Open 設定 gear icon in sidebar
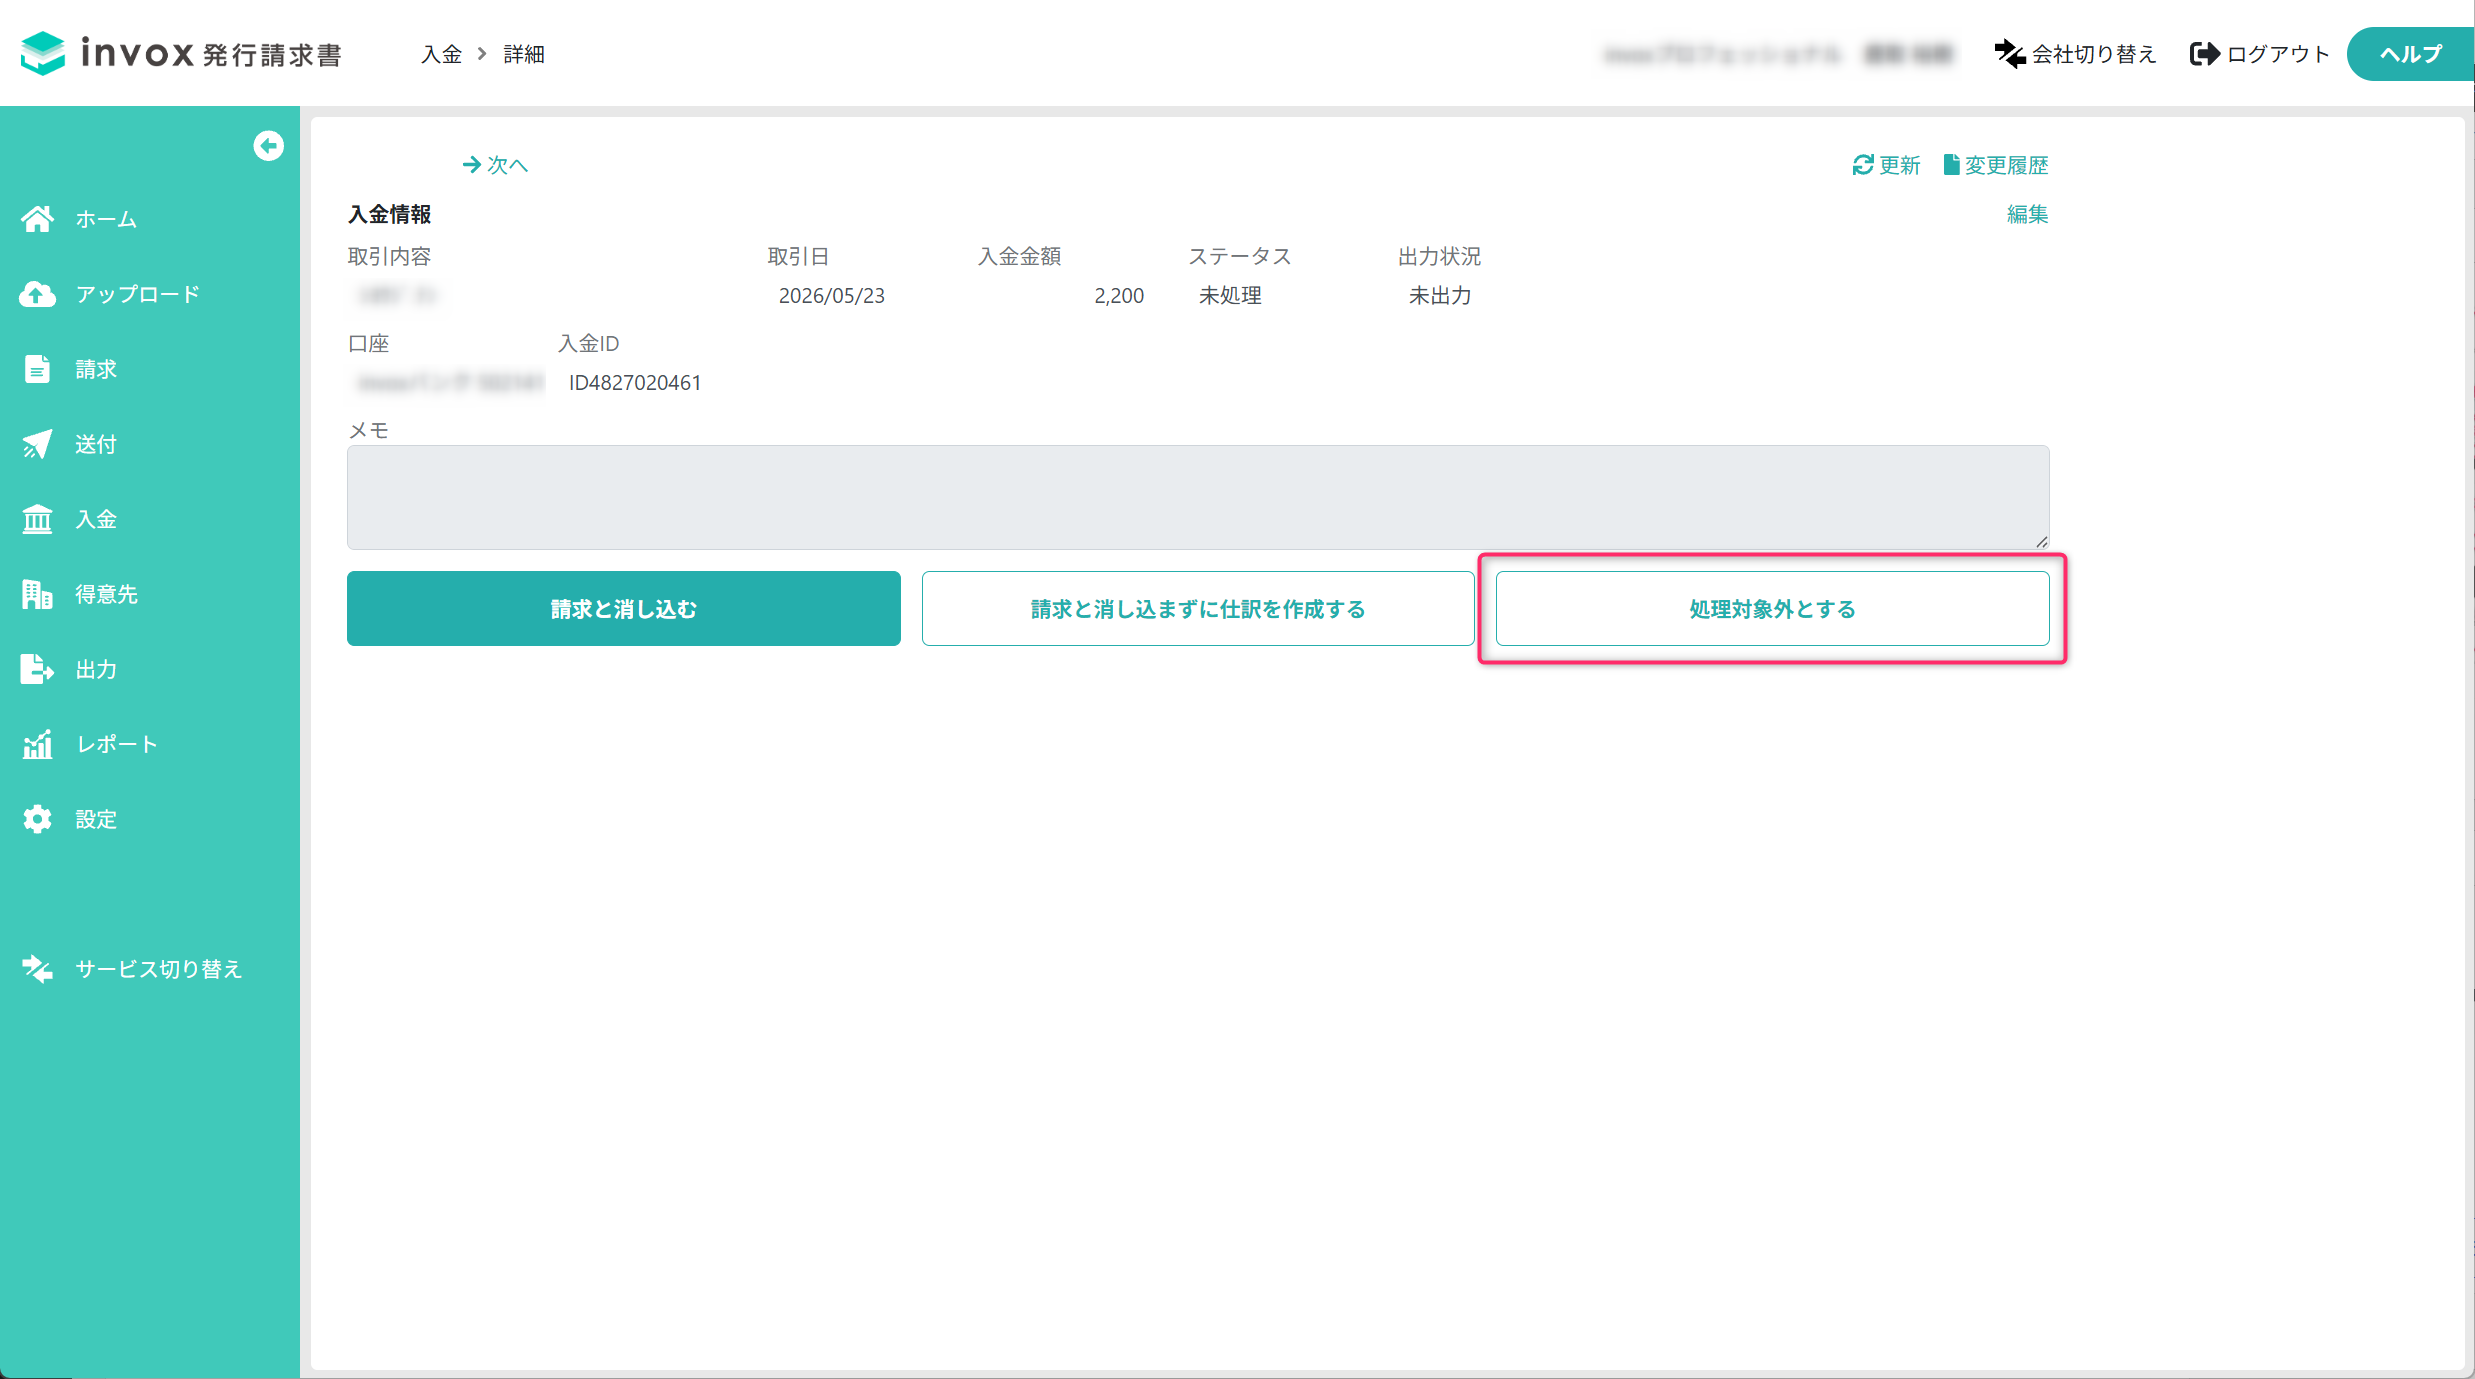The width and height of the screenshot is (2475, 1379). (x=37, y=819)
